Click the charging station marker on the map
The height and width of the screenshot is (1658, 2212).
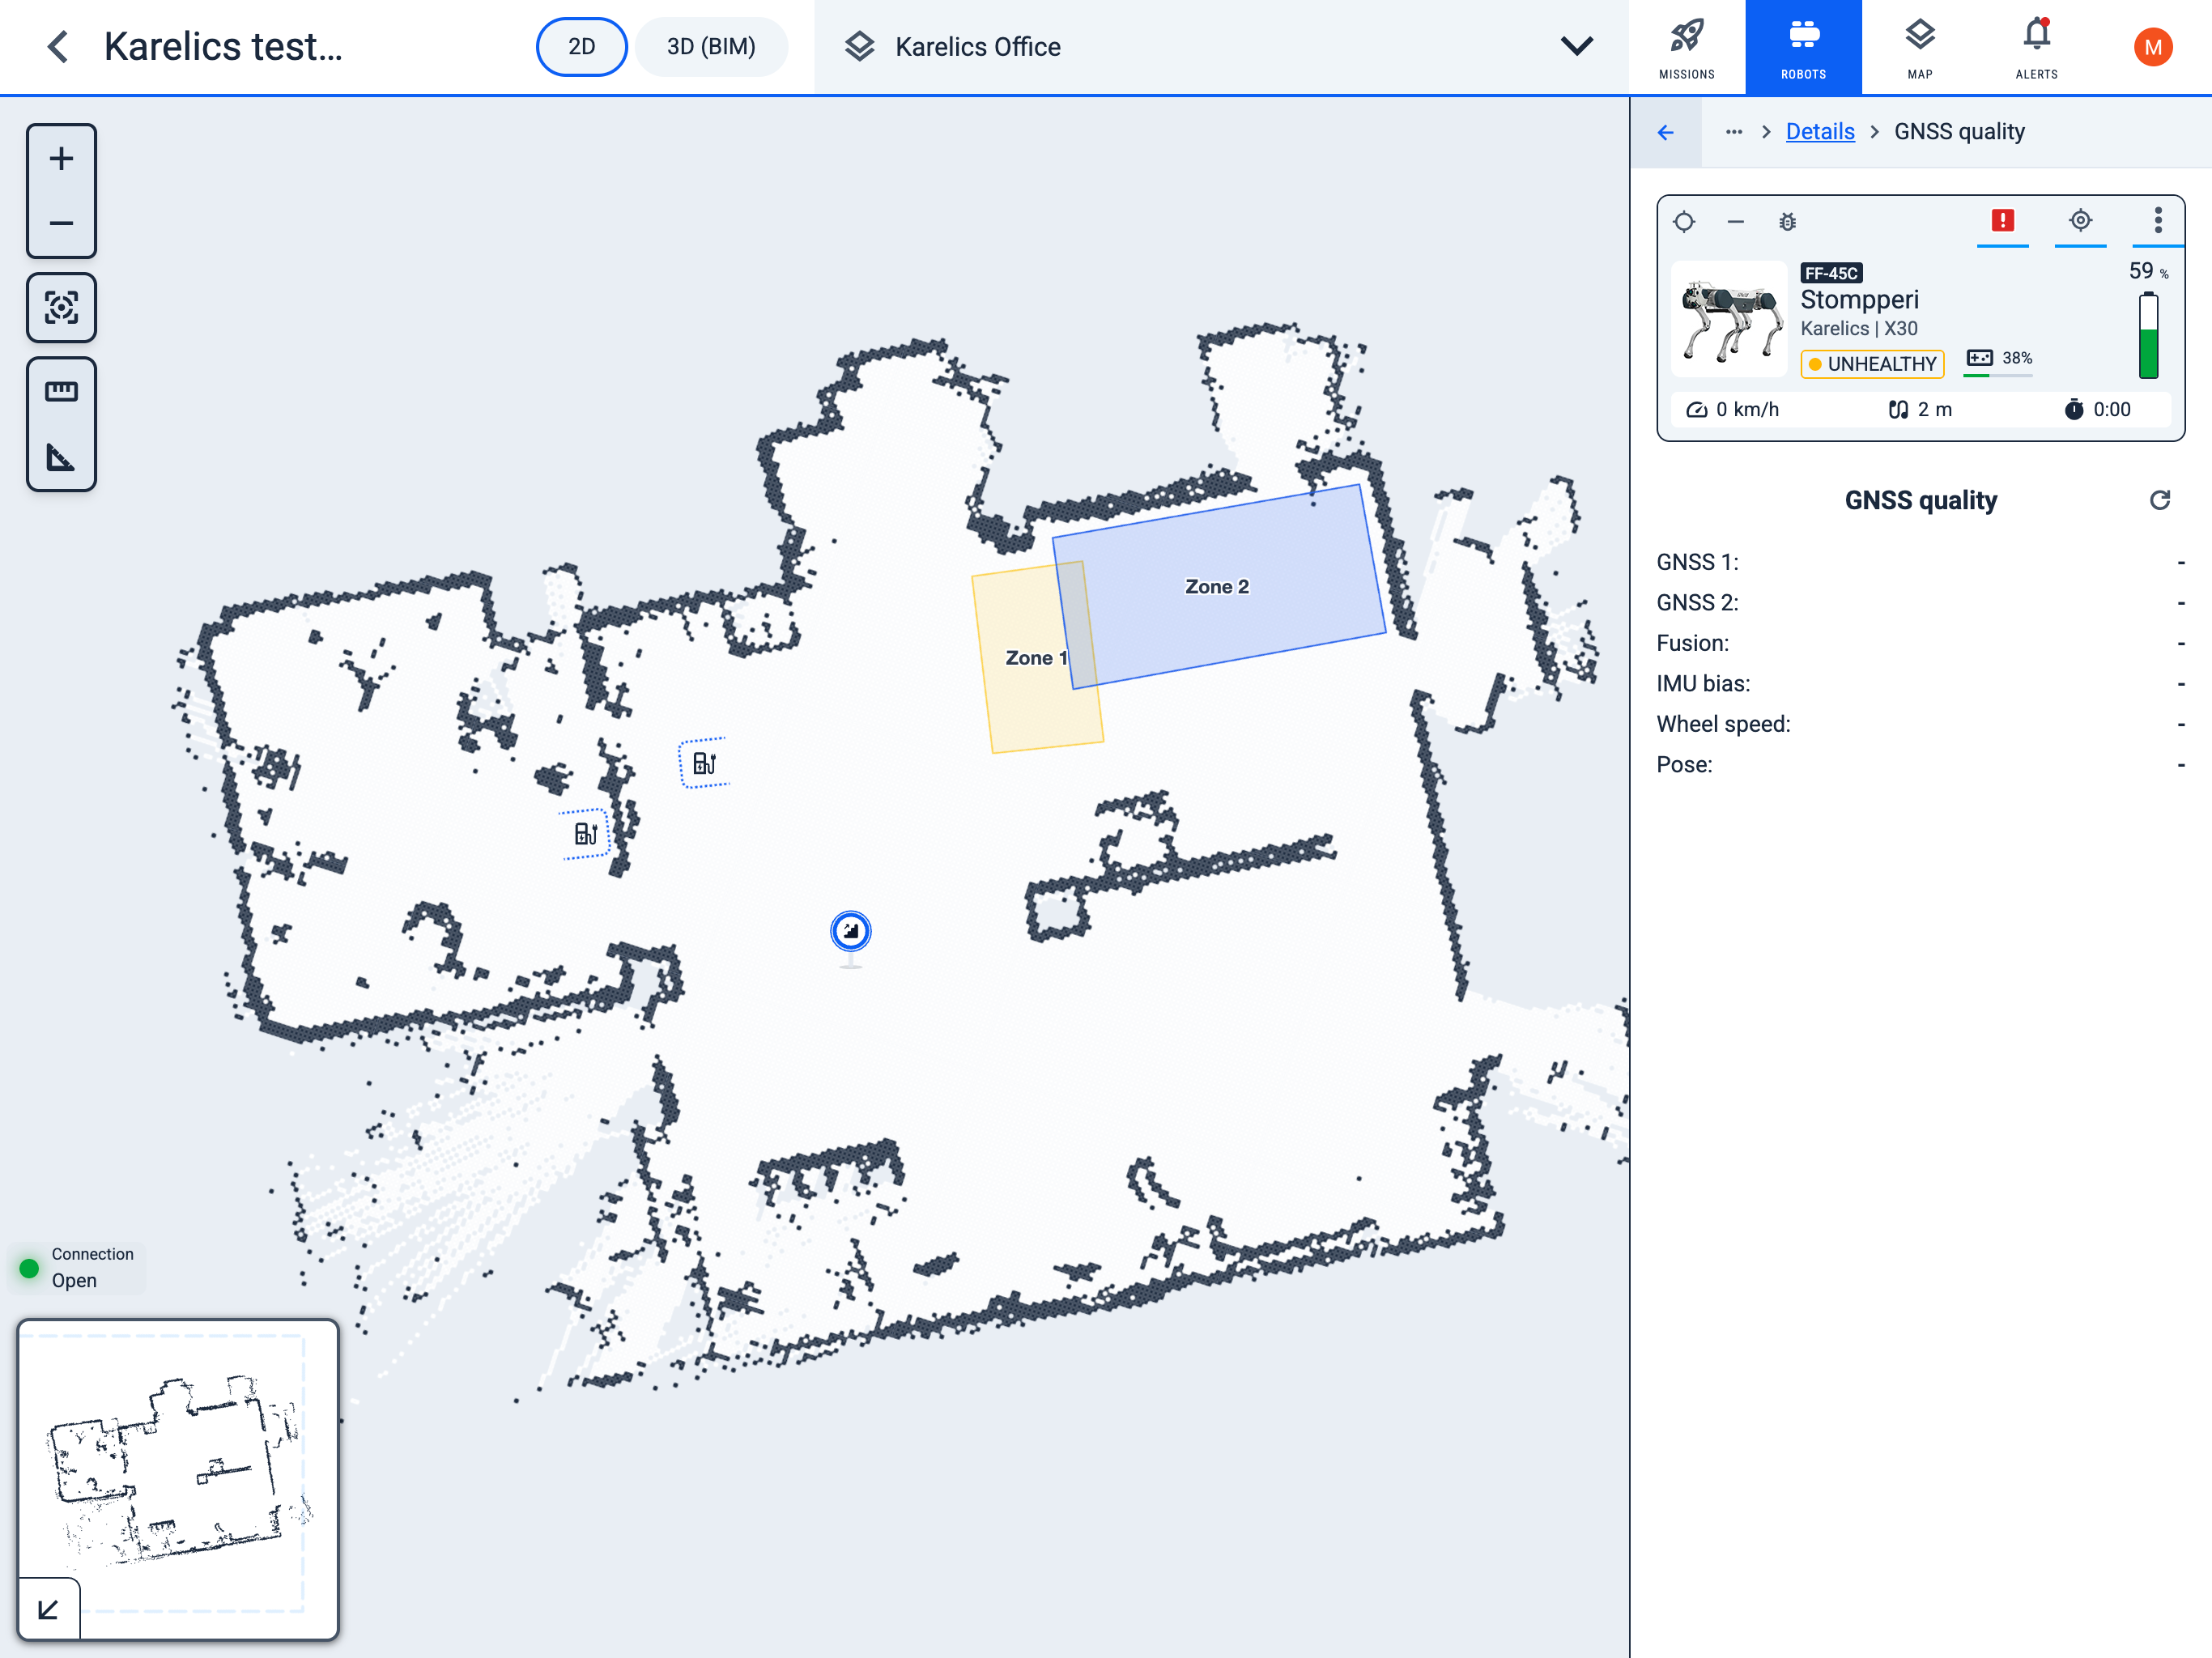coord(704,764)
